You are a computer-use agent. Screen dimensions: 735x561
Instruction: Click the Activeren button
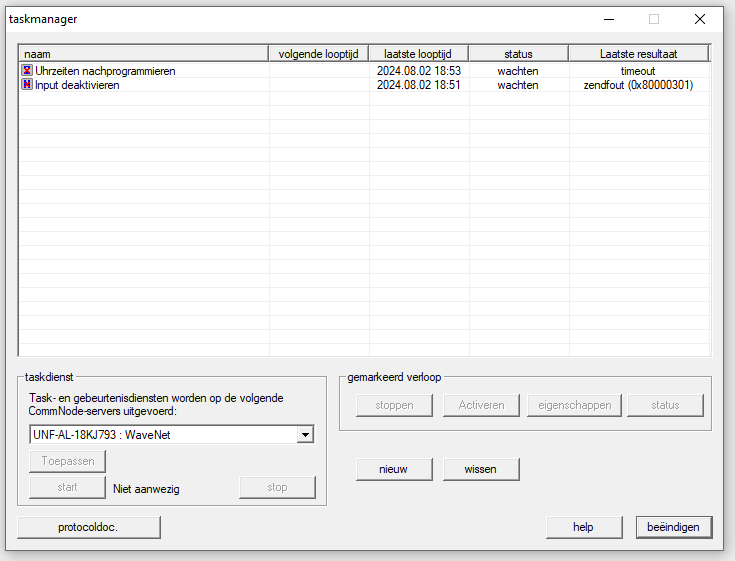tap(481, 405)
